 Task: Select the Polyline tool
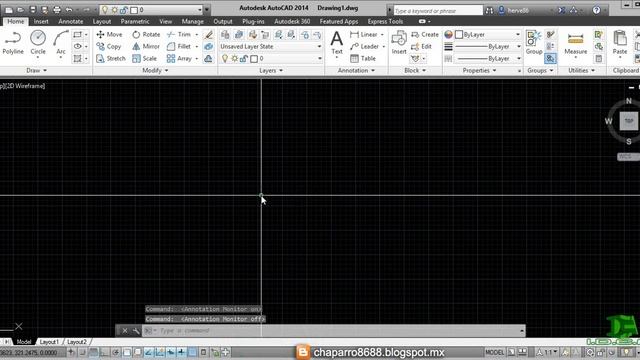[13, 43]
